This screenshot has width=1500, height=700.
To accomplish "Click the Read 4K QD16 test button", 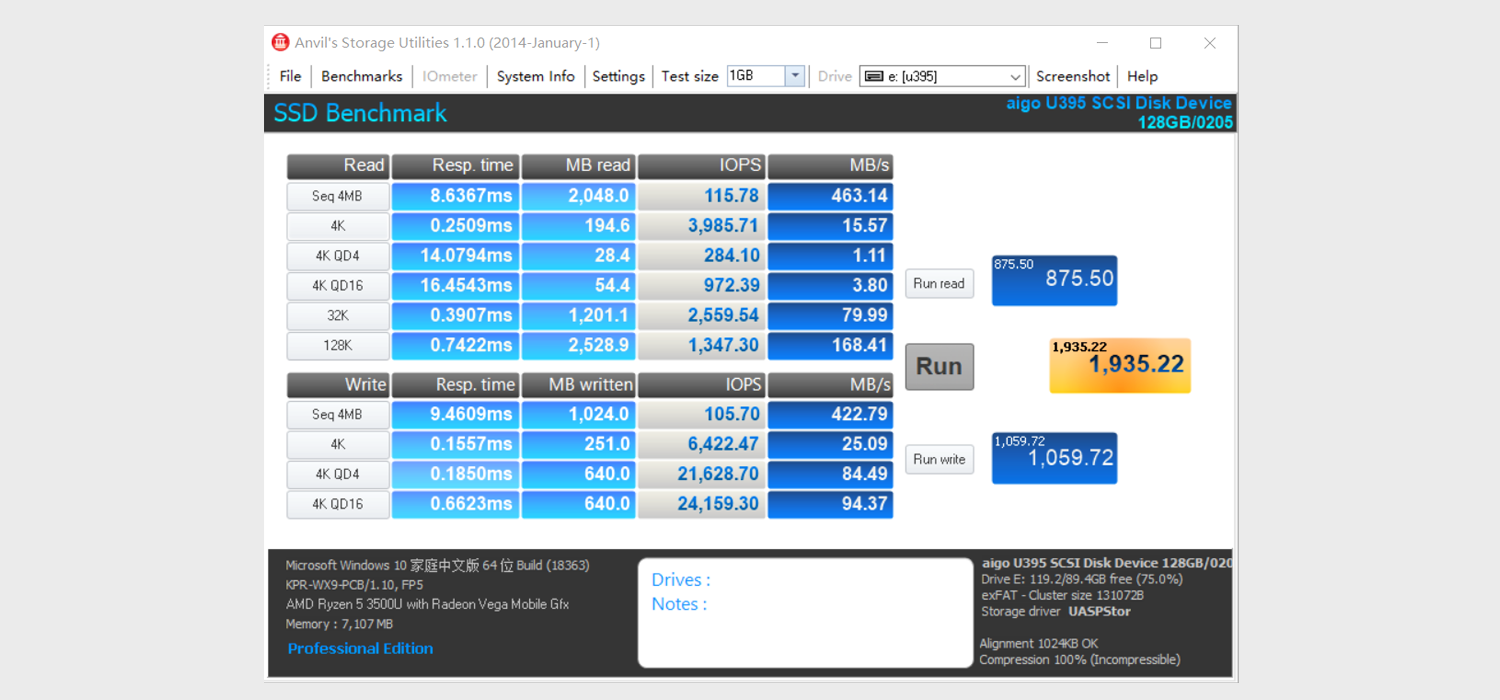I will (x=338, y=286).
